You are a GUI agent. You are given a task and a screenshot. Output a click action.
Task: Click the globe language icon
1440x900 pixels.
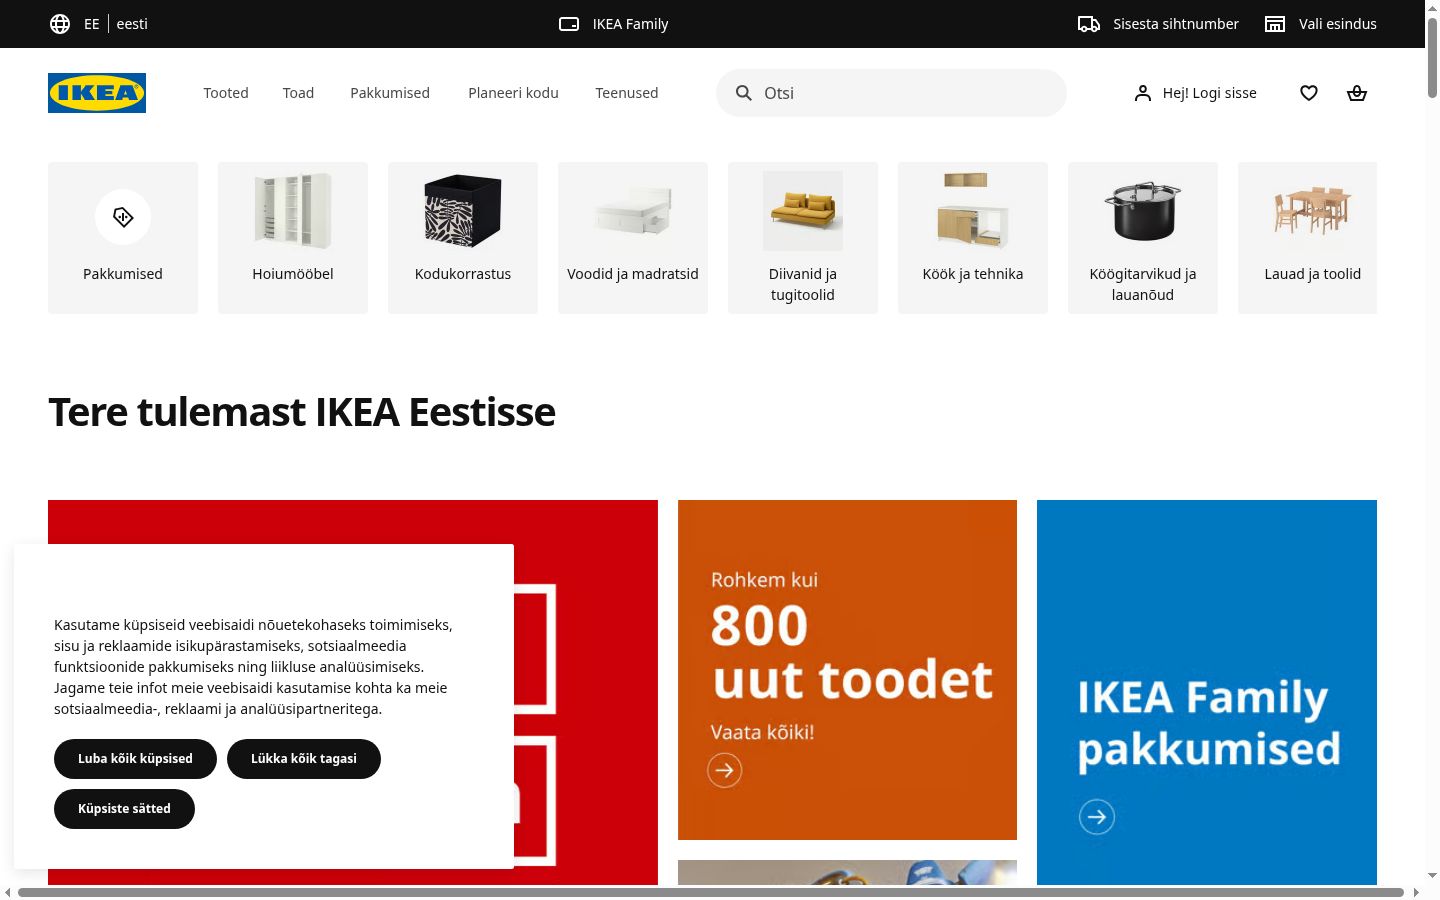tap(60, 24)
